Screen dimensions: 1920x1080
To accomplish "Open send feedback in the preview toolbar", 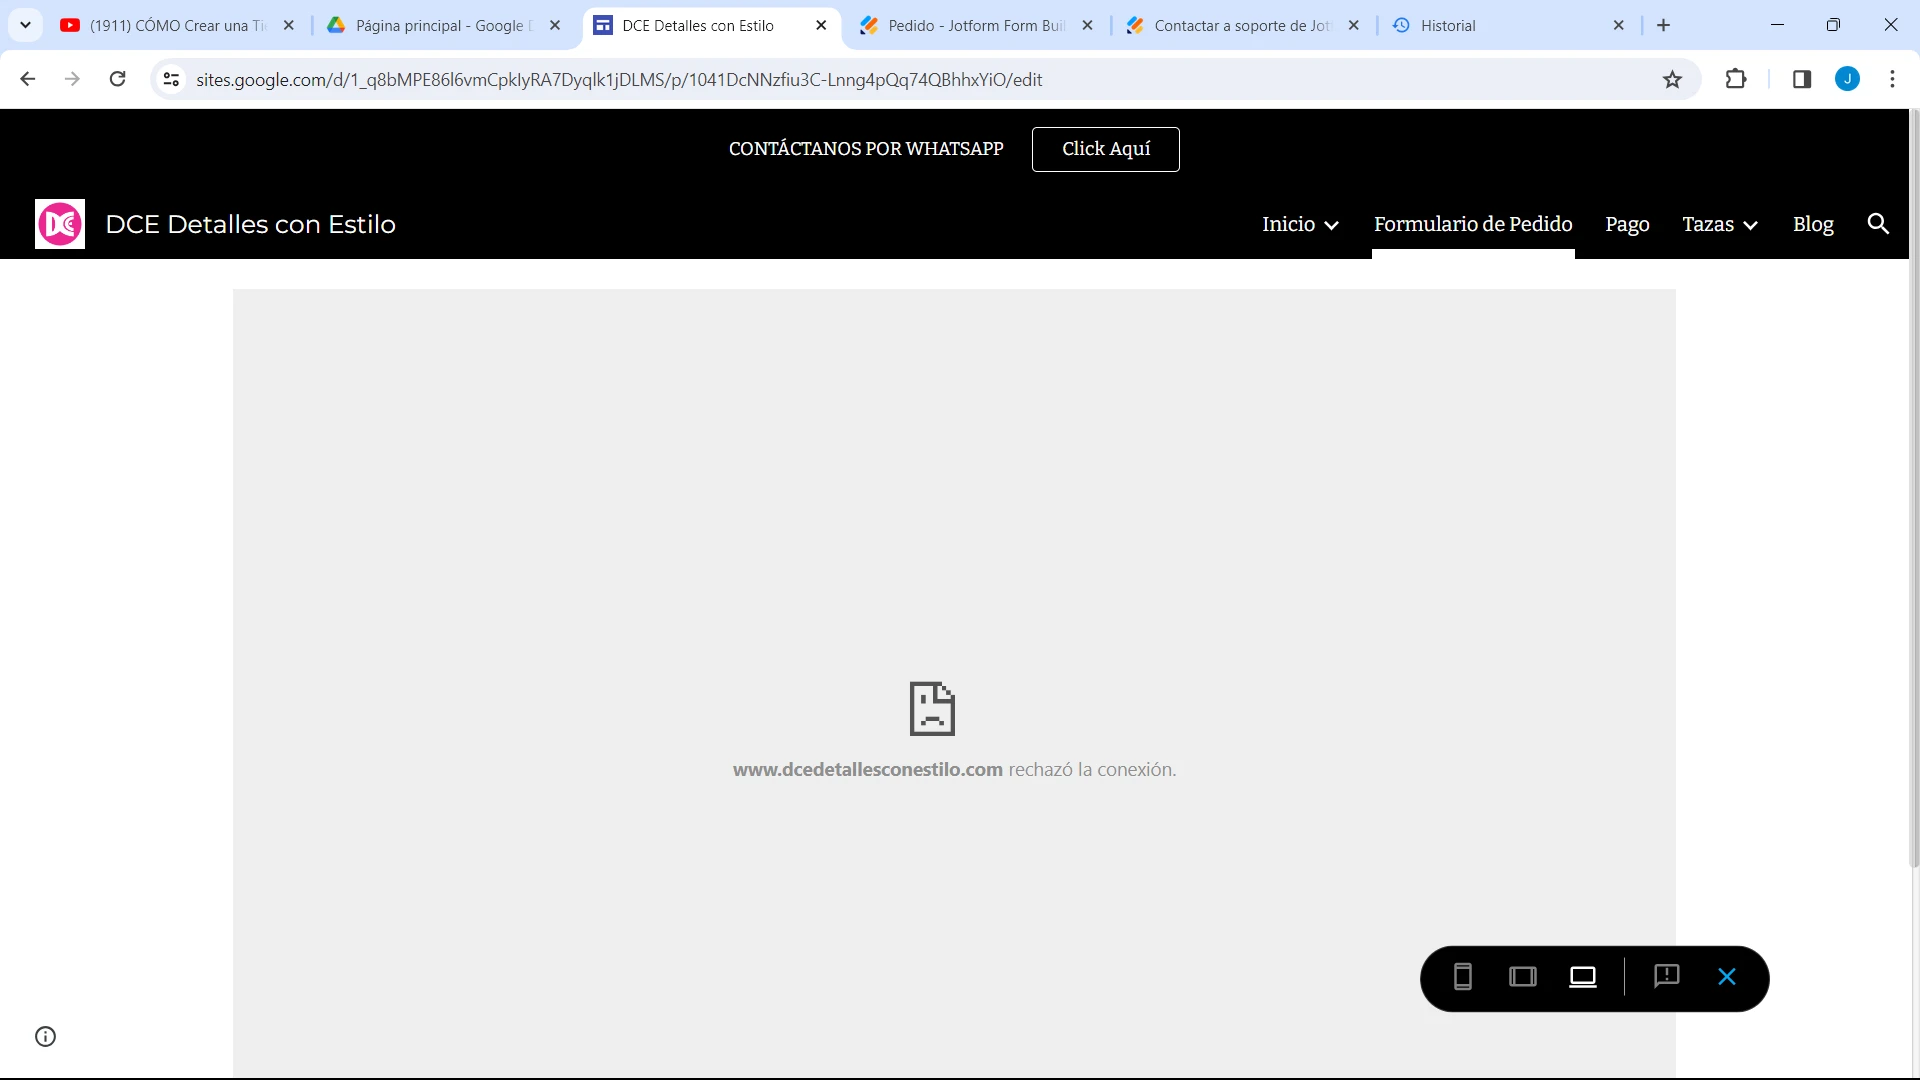I will pyautogui.click(x=1666, y=977).
